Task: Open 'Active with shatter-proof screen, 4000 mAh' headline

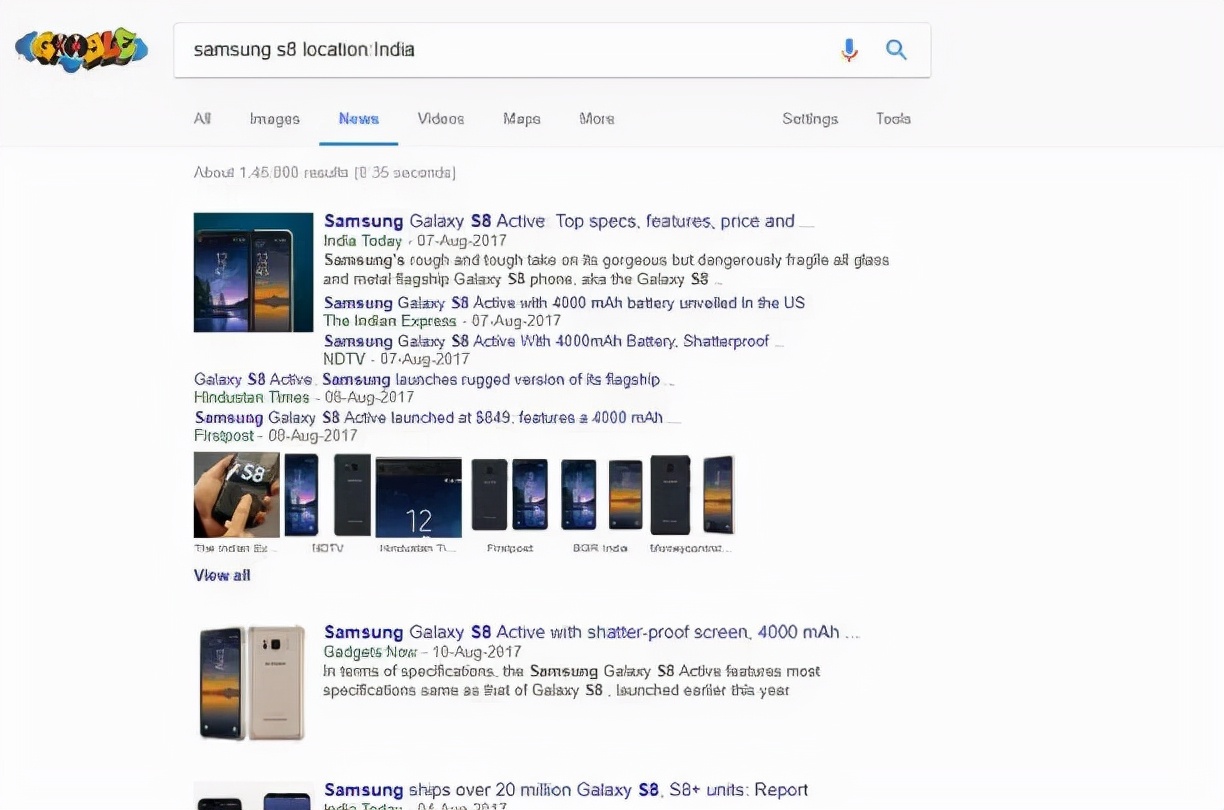Action: [x=591, y=632]
